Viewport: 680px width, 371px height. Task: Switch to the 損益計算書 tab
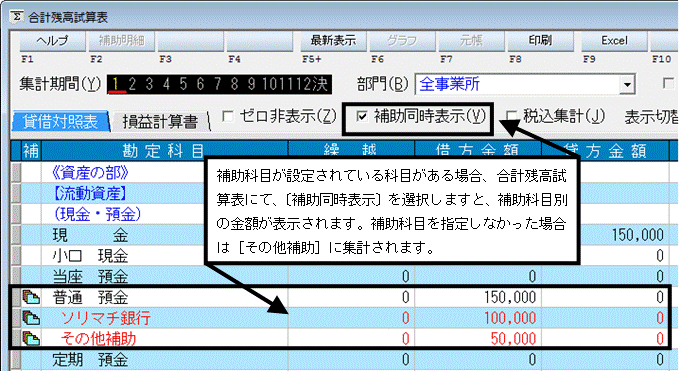[x=160, y=122]
